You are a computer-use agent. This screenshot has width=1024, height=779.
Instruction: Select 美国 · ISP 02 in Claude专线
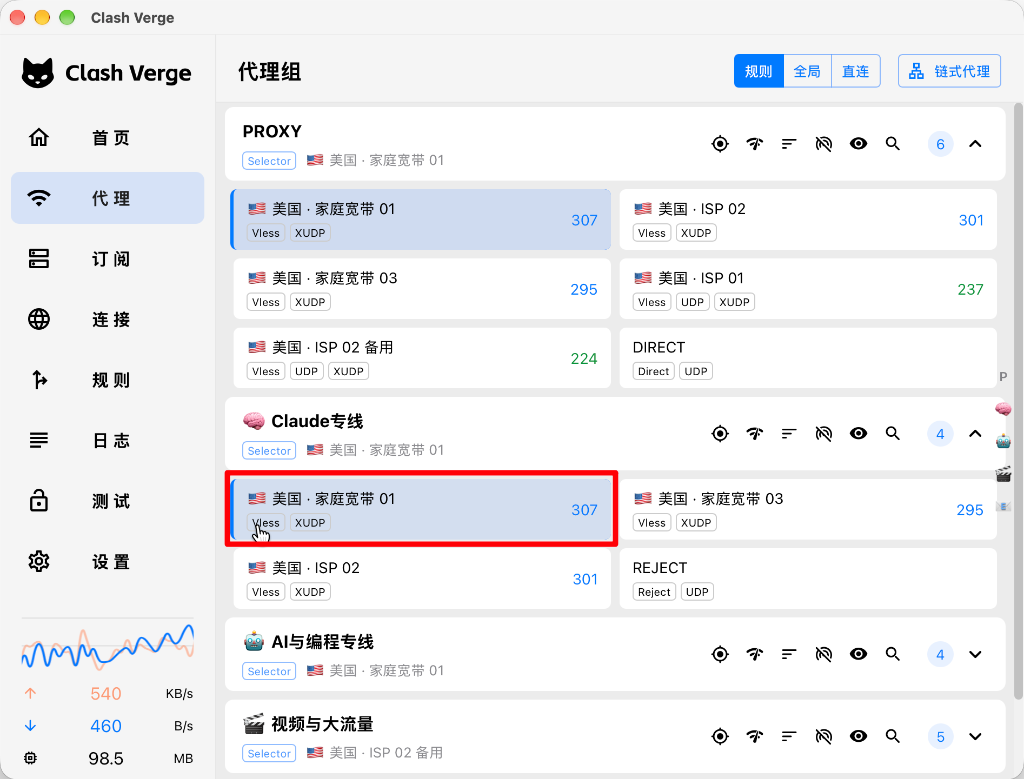pos(422,579)
